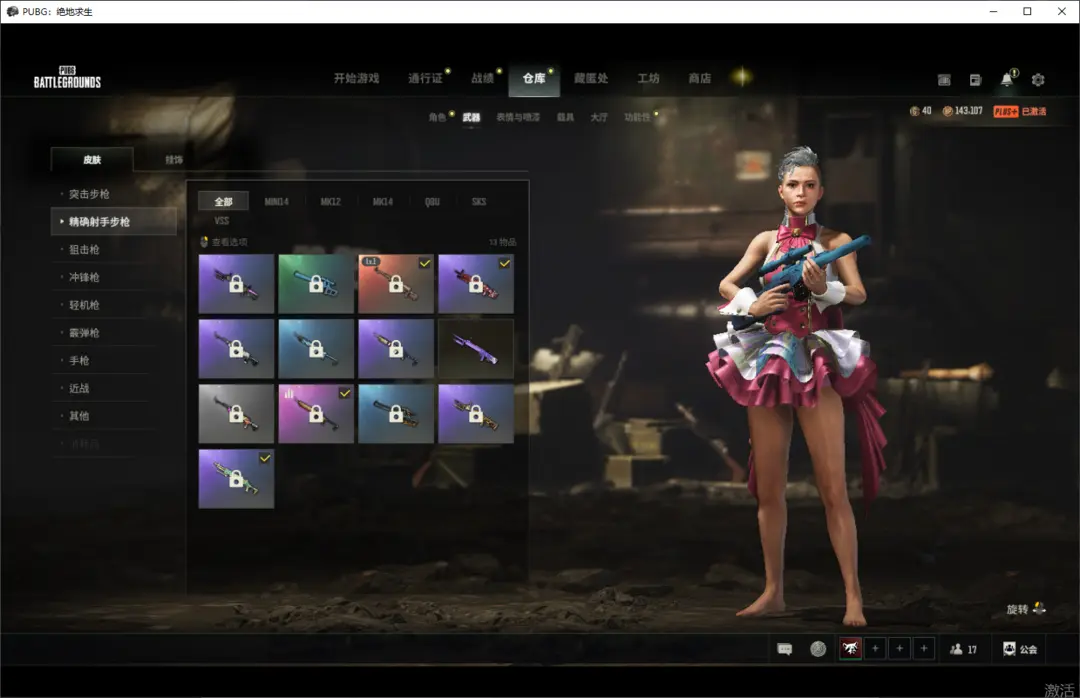Click the 查看选项 view options hint
1080x698 pixels.
point(224,242)
